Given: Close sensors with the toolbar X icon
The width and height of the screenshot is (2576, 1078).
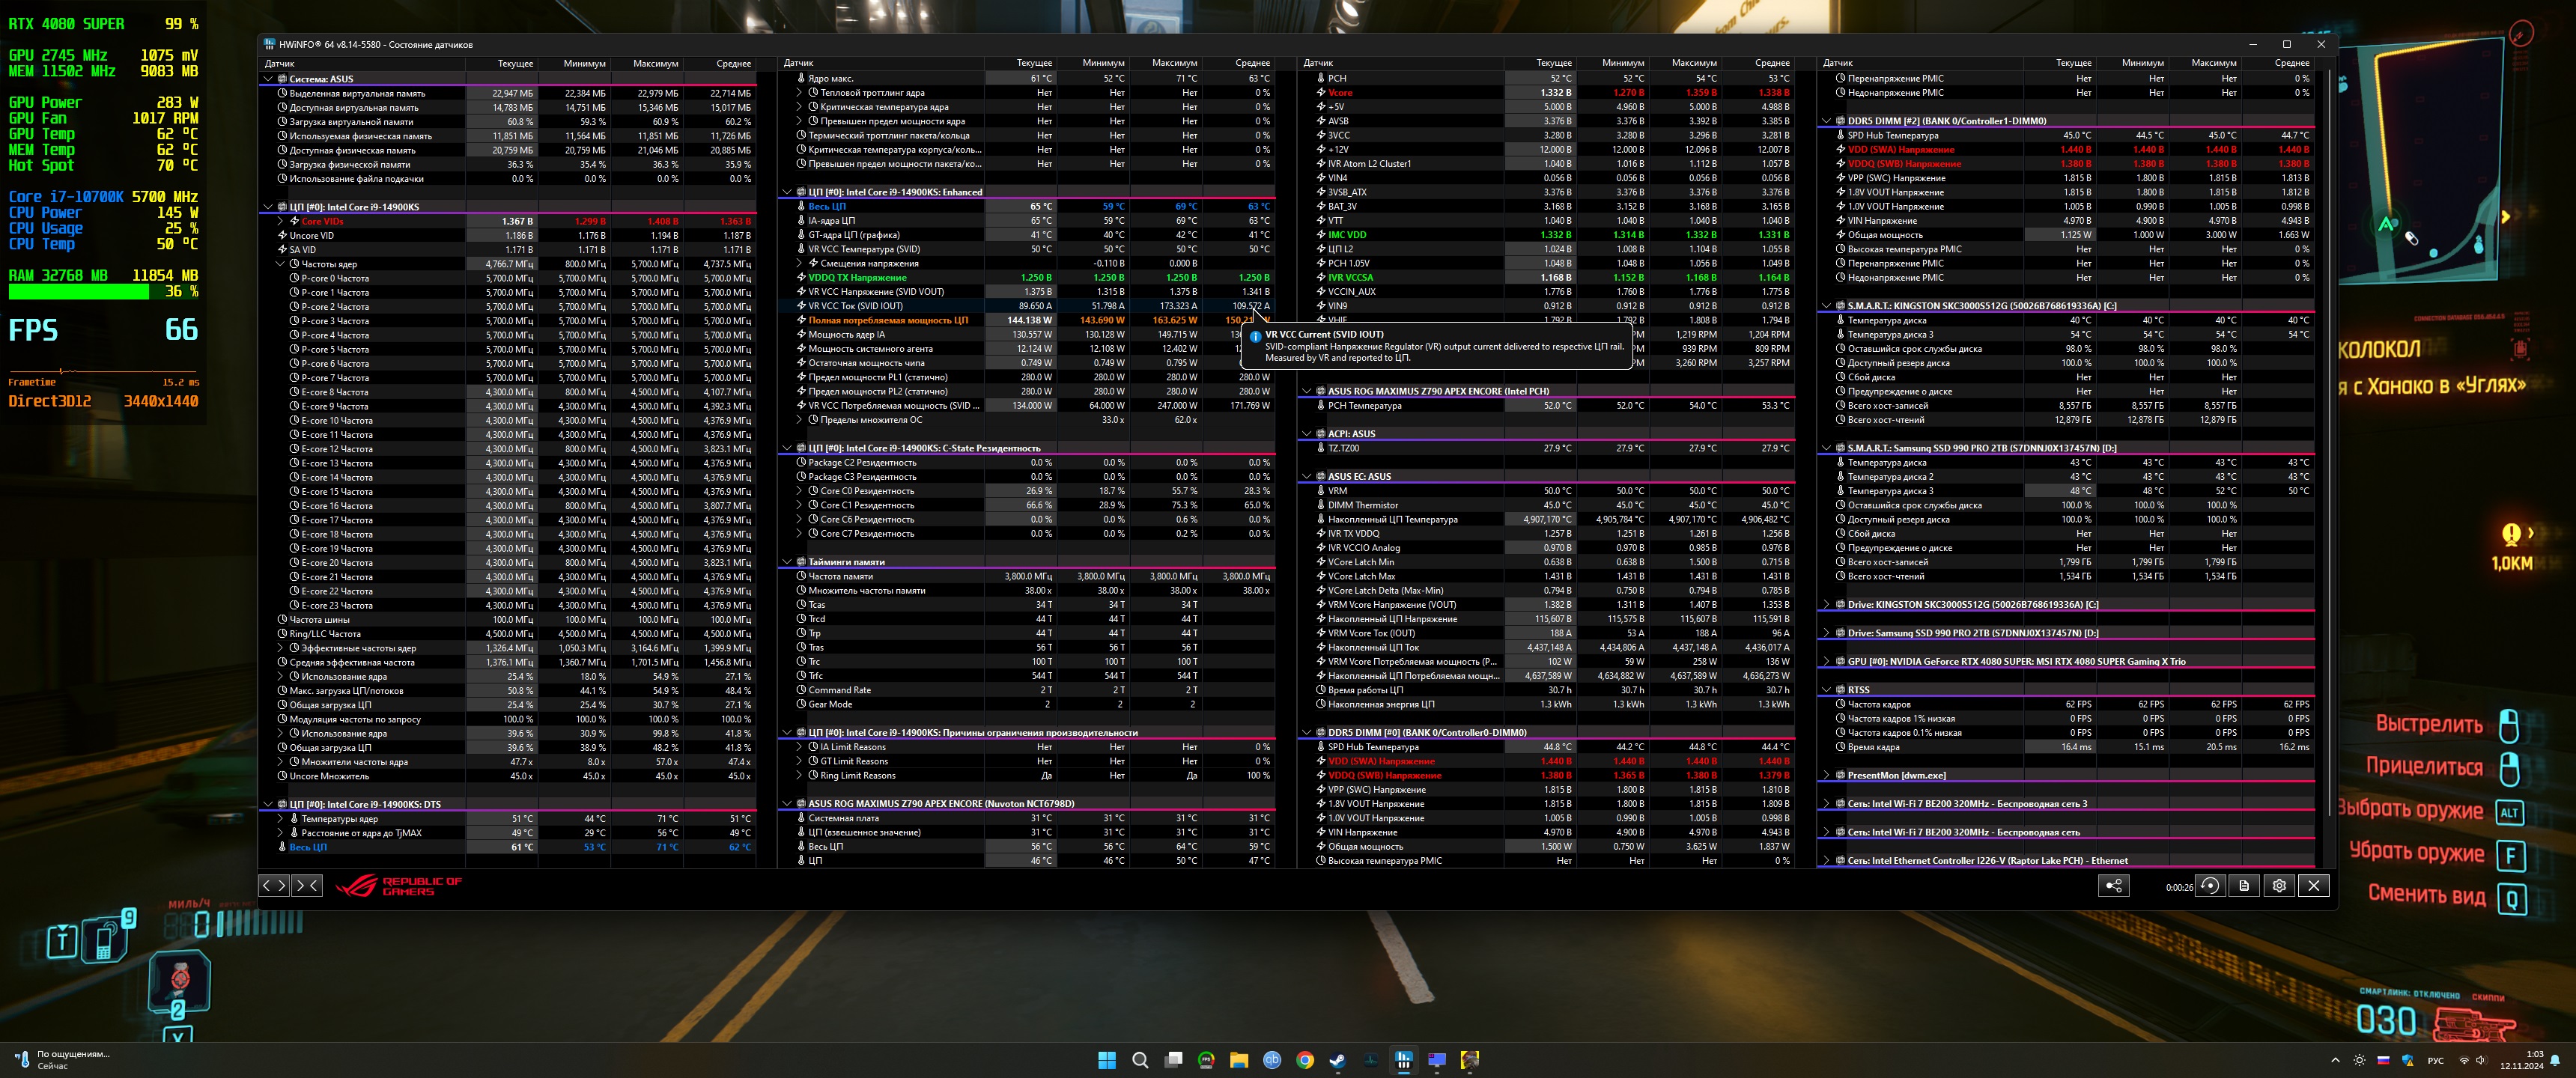Looking at the screenshot, I should click(2313, 885).
